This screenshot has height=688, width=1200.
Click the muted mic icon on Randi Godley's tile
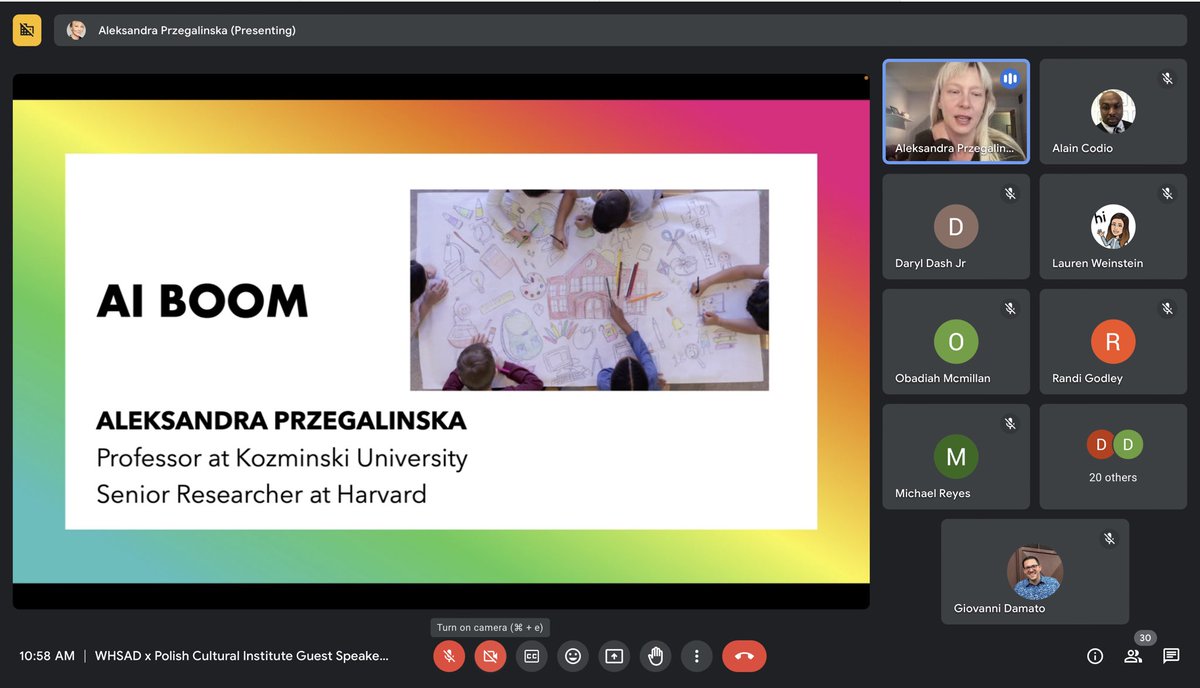pyautogui.click(x=1167, y=309)
